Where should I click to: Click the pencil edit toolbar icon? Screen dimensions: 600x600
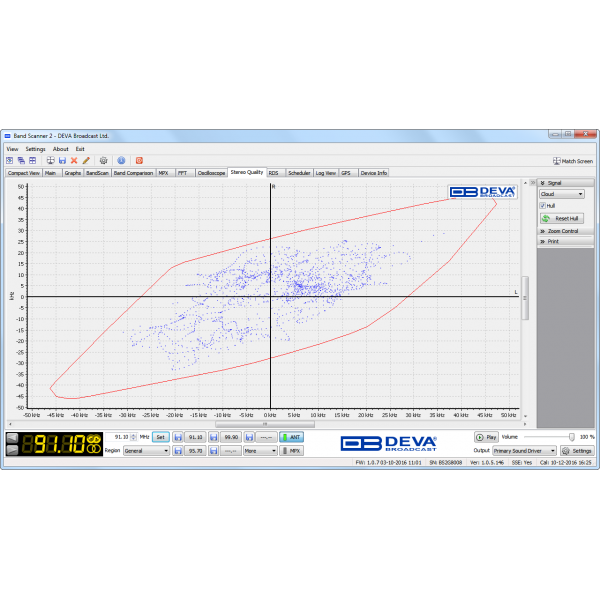tap(86, 160)
